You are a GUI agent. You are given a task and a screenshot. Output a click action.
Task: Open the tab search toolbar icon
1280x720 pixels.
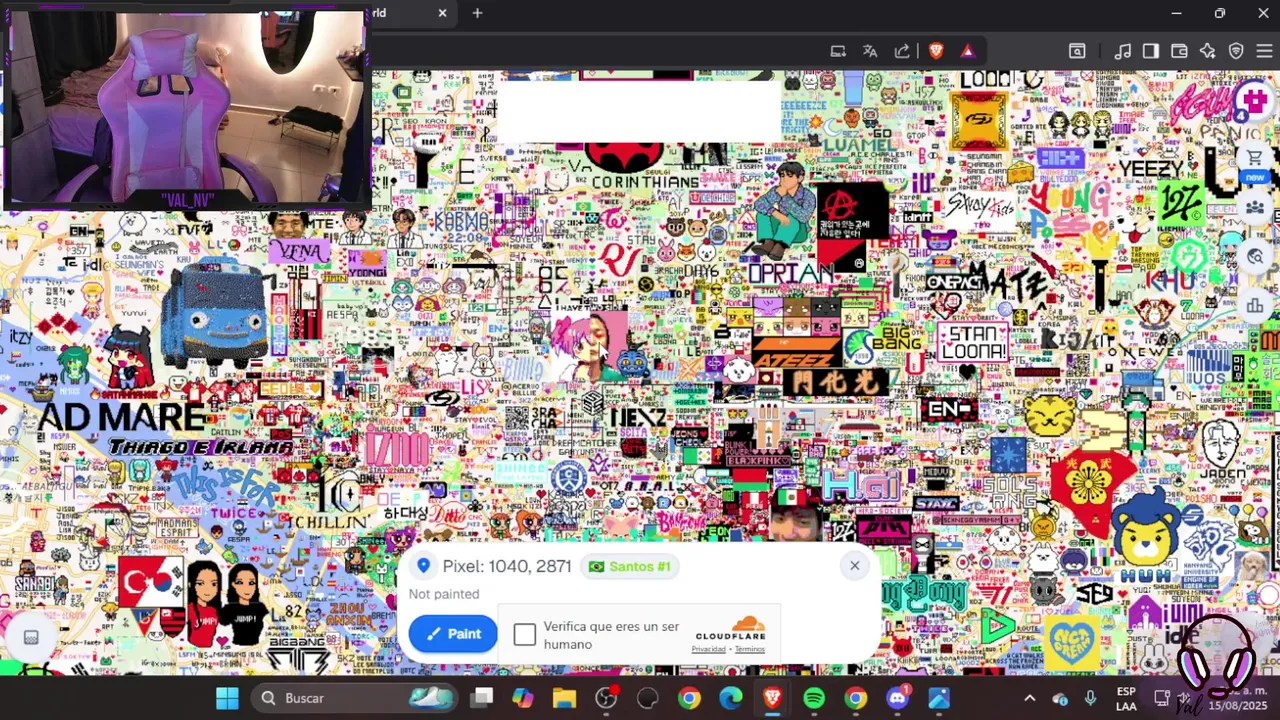(x=1077, y=51)
